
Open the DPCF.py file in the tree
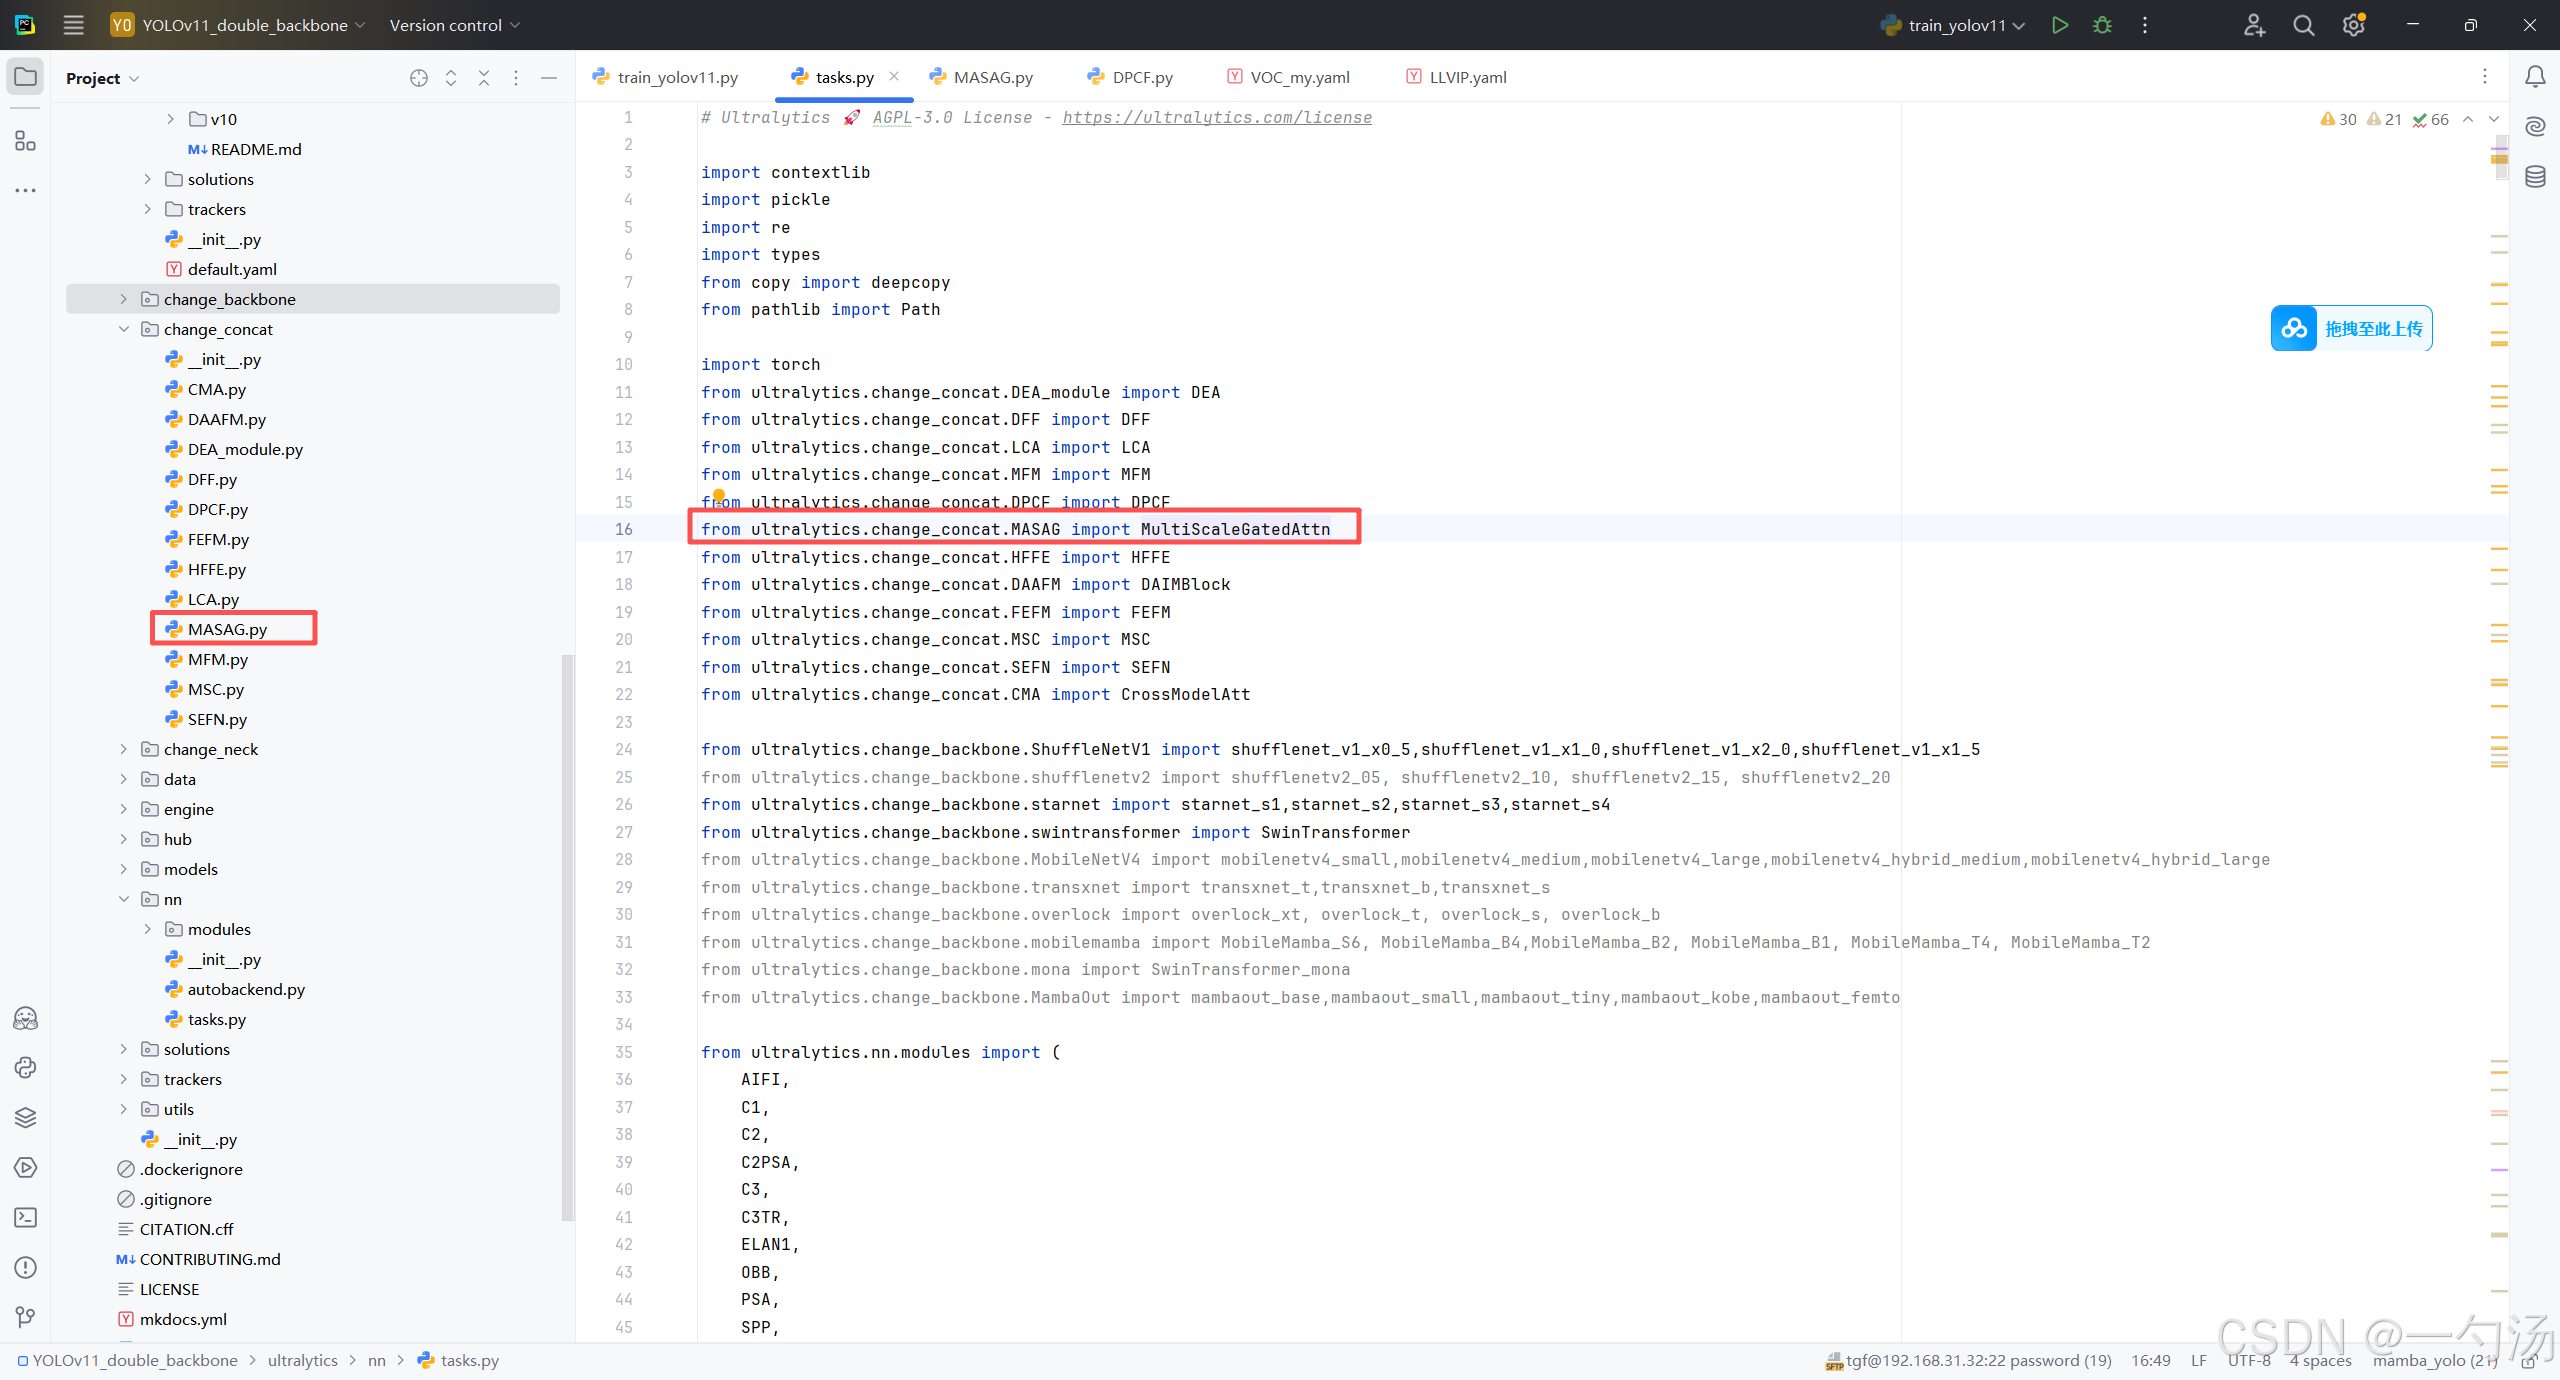click(217, 509)
